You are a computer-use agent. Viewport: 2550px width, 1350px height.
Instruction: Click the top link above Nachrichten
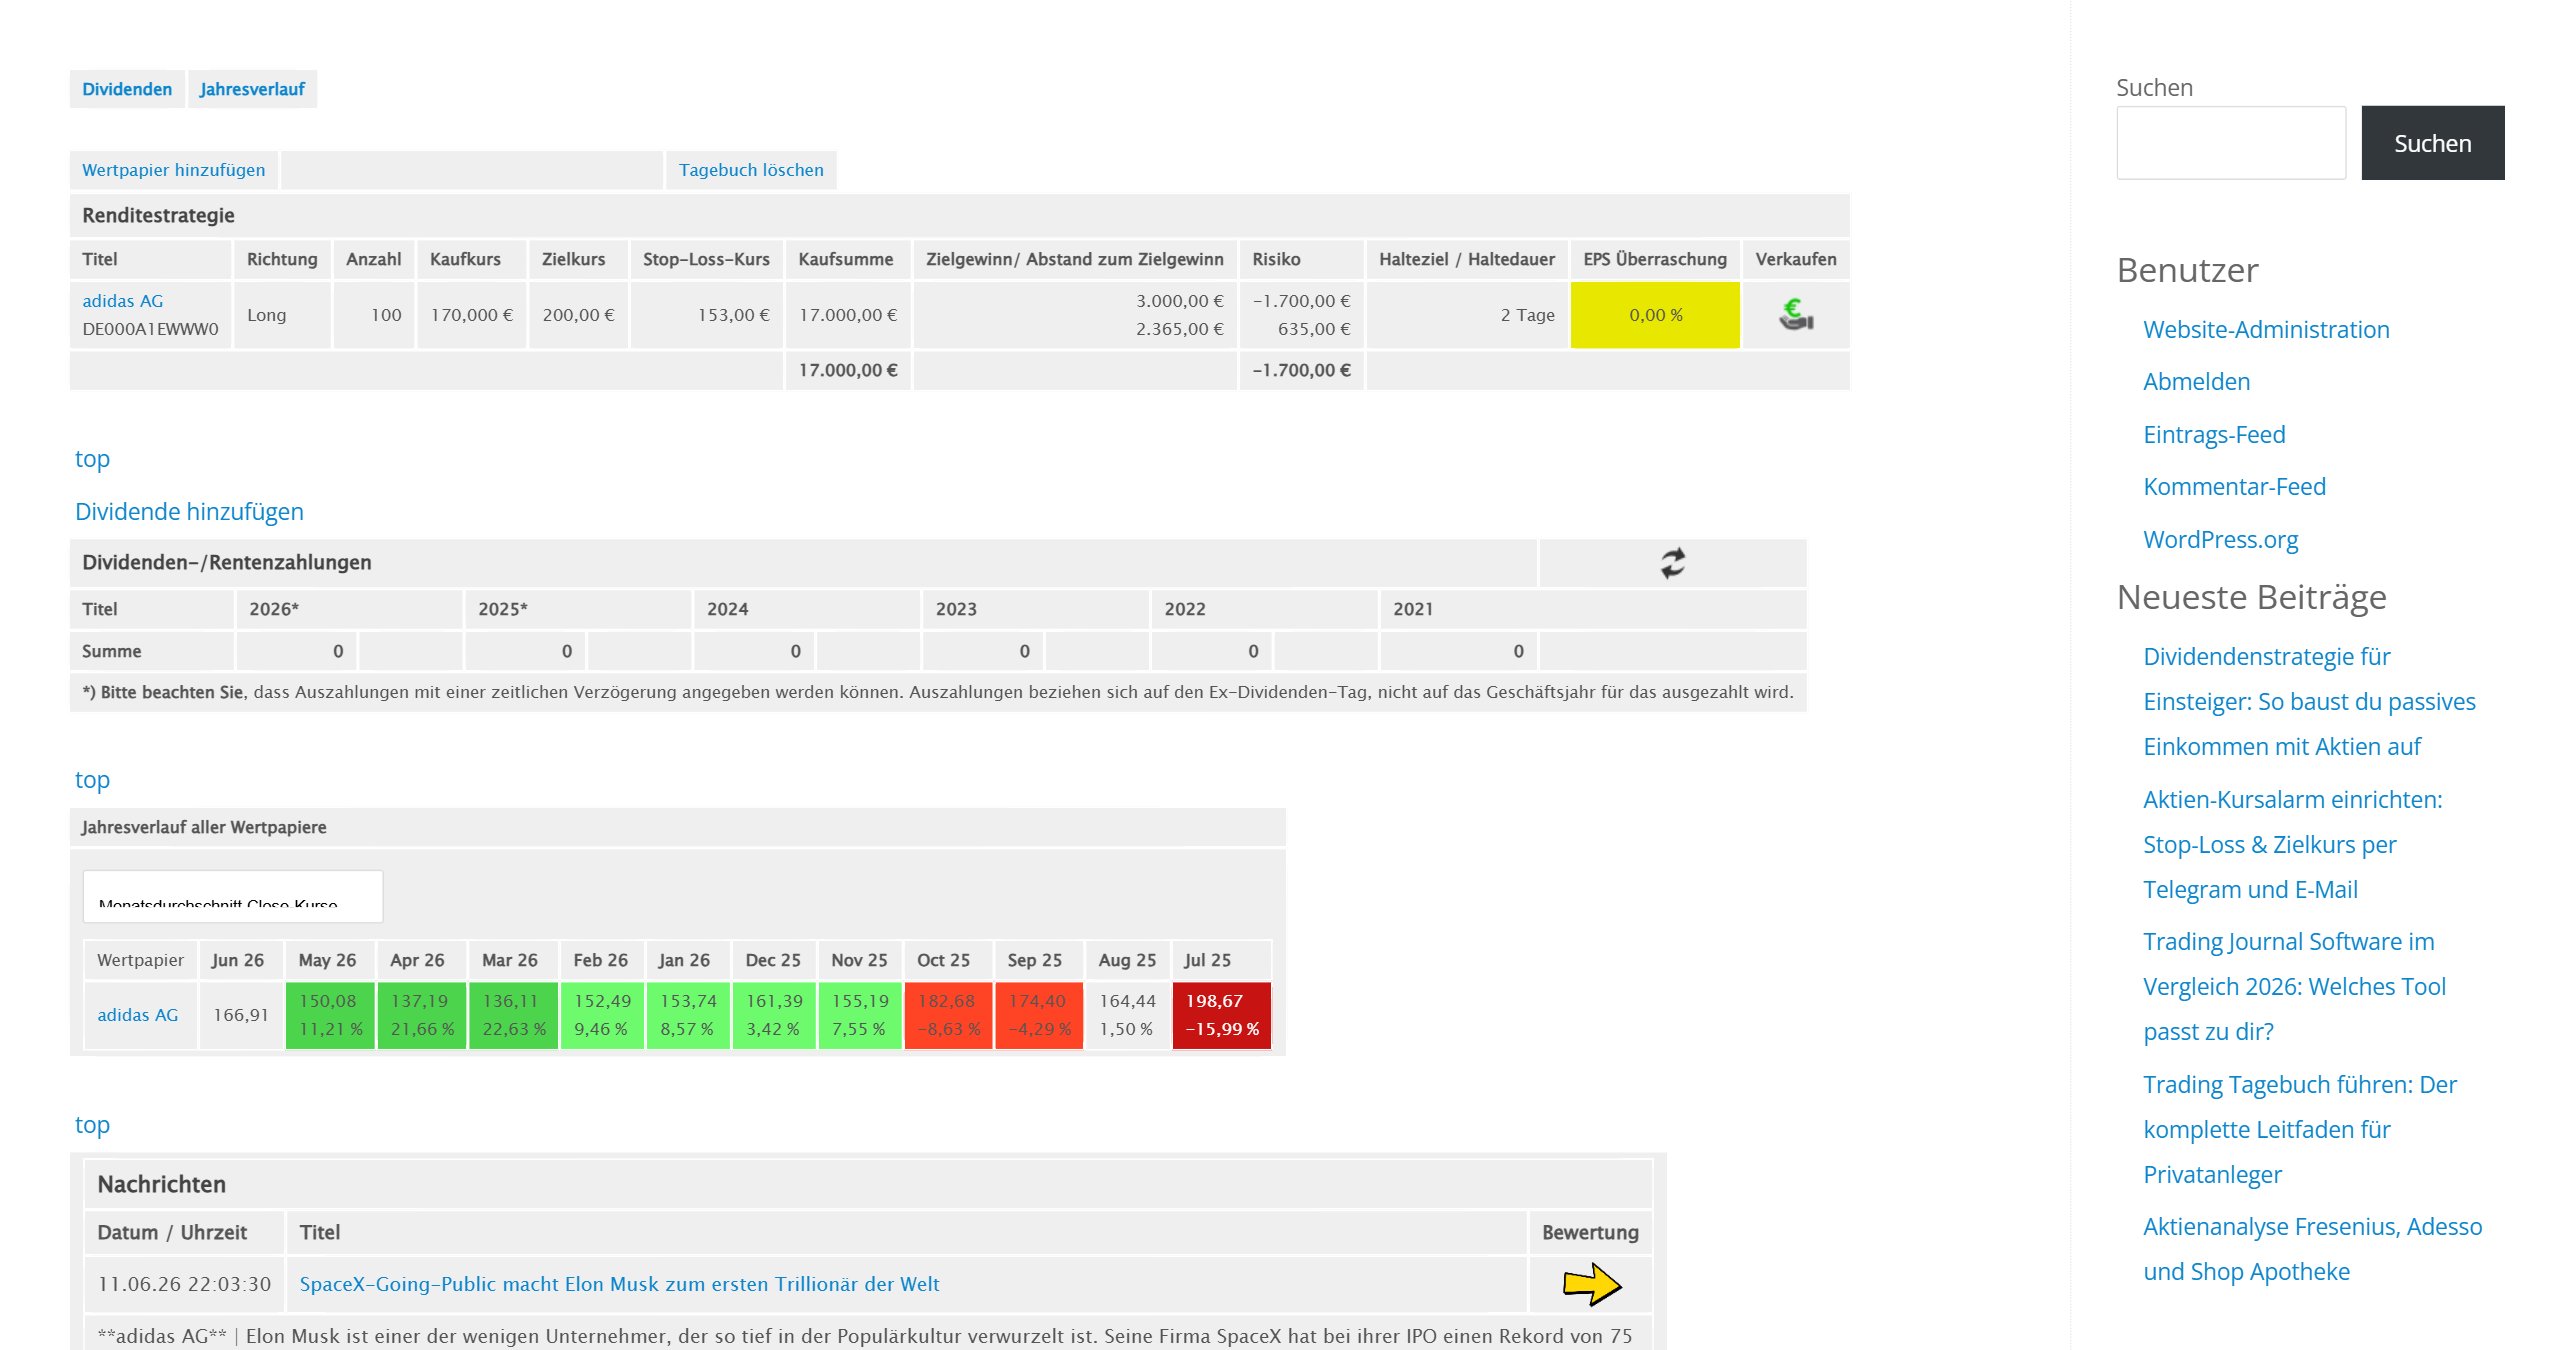click(x=92, y=1125)
